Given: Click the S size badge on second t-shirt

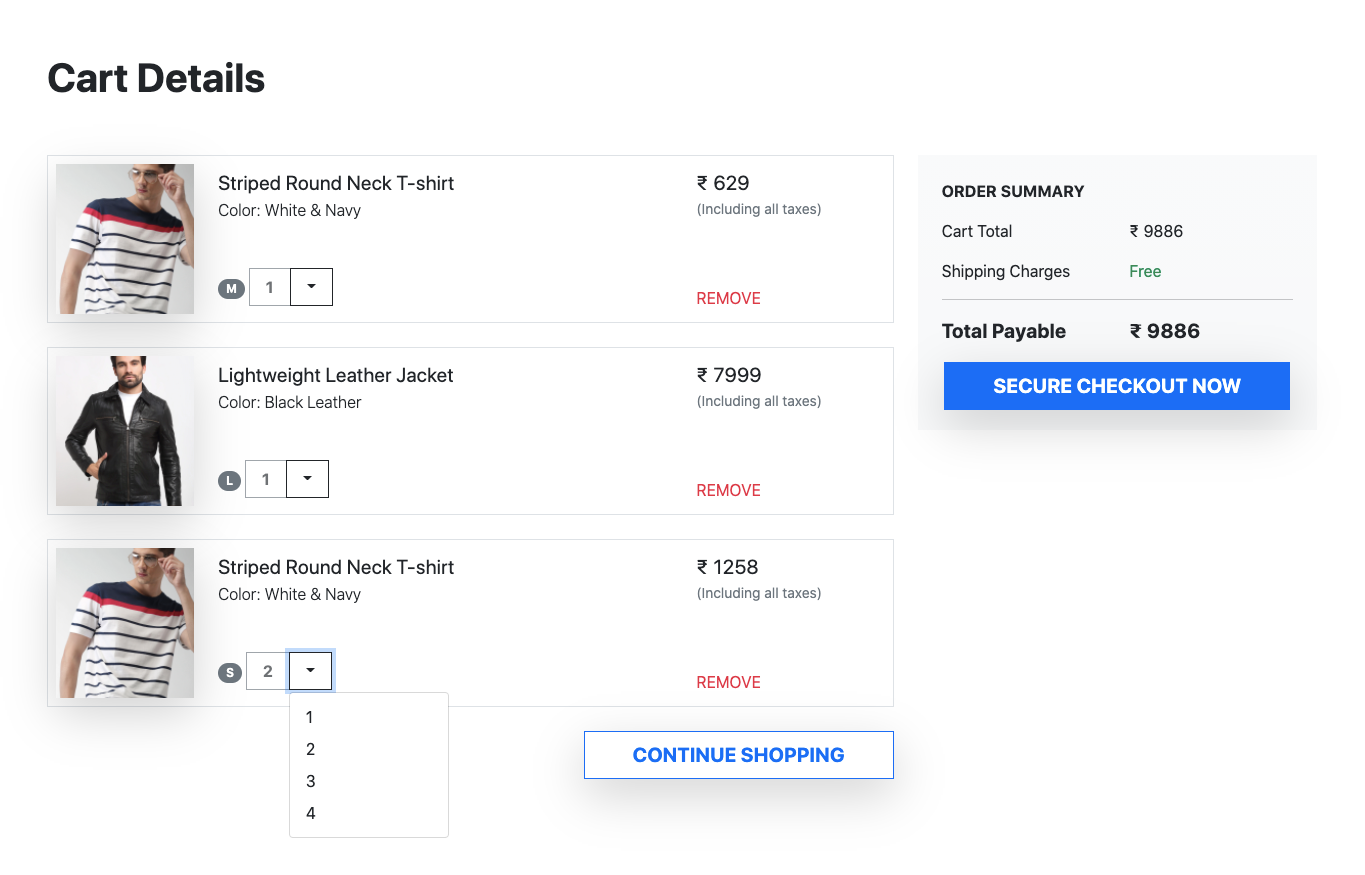Looking at the screenshot, I should pos(230,671).
